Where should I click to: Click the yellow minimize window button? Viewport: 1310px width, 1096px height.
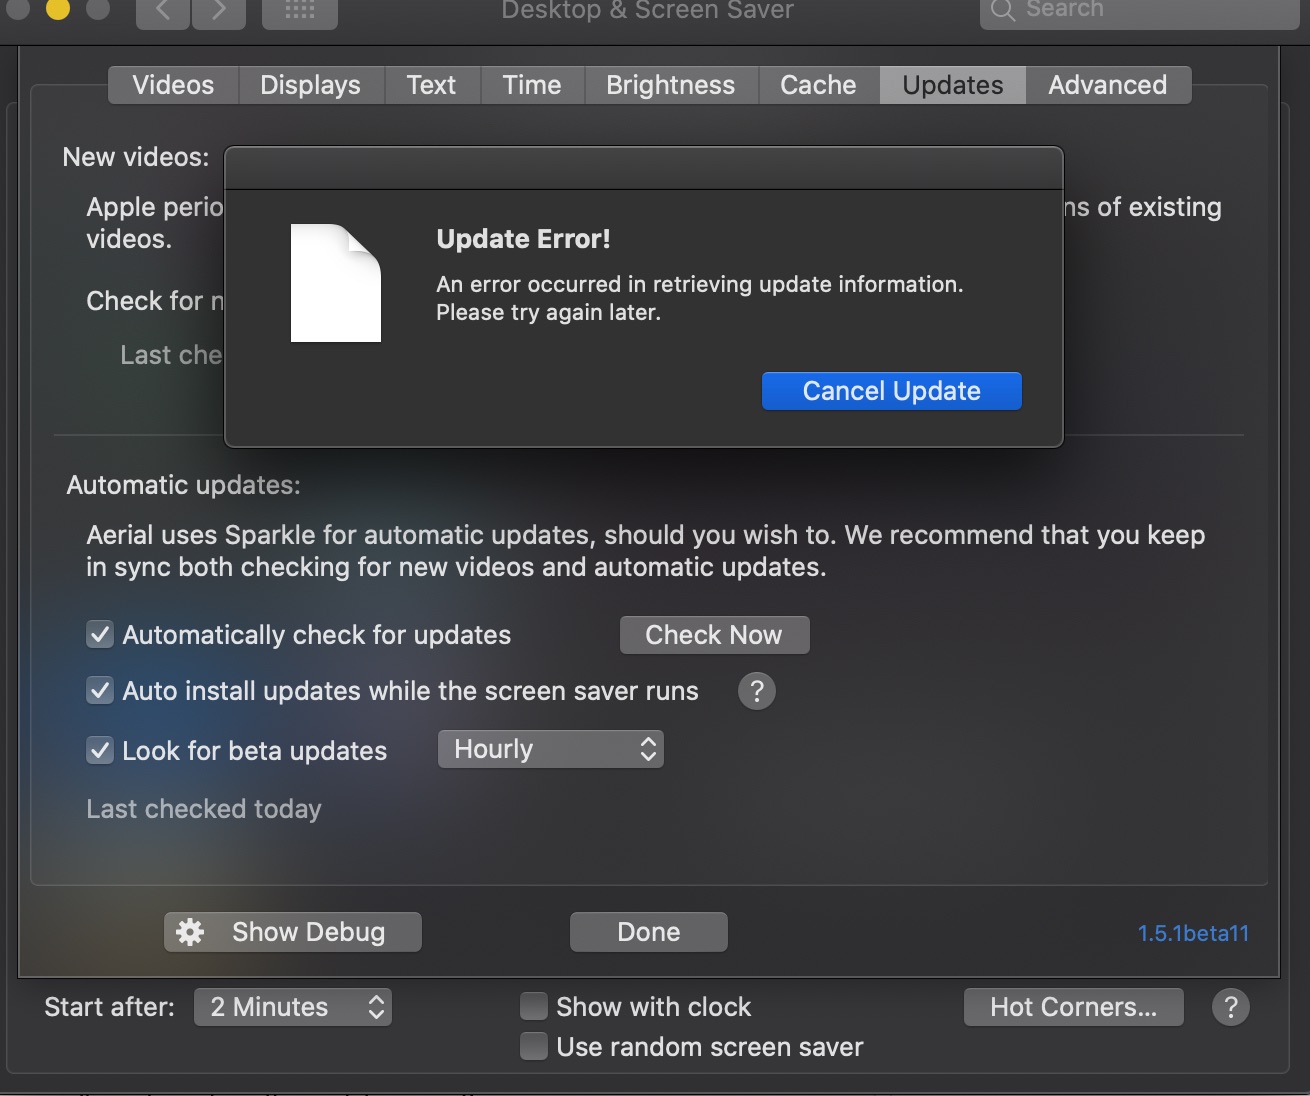coord(58,9)
